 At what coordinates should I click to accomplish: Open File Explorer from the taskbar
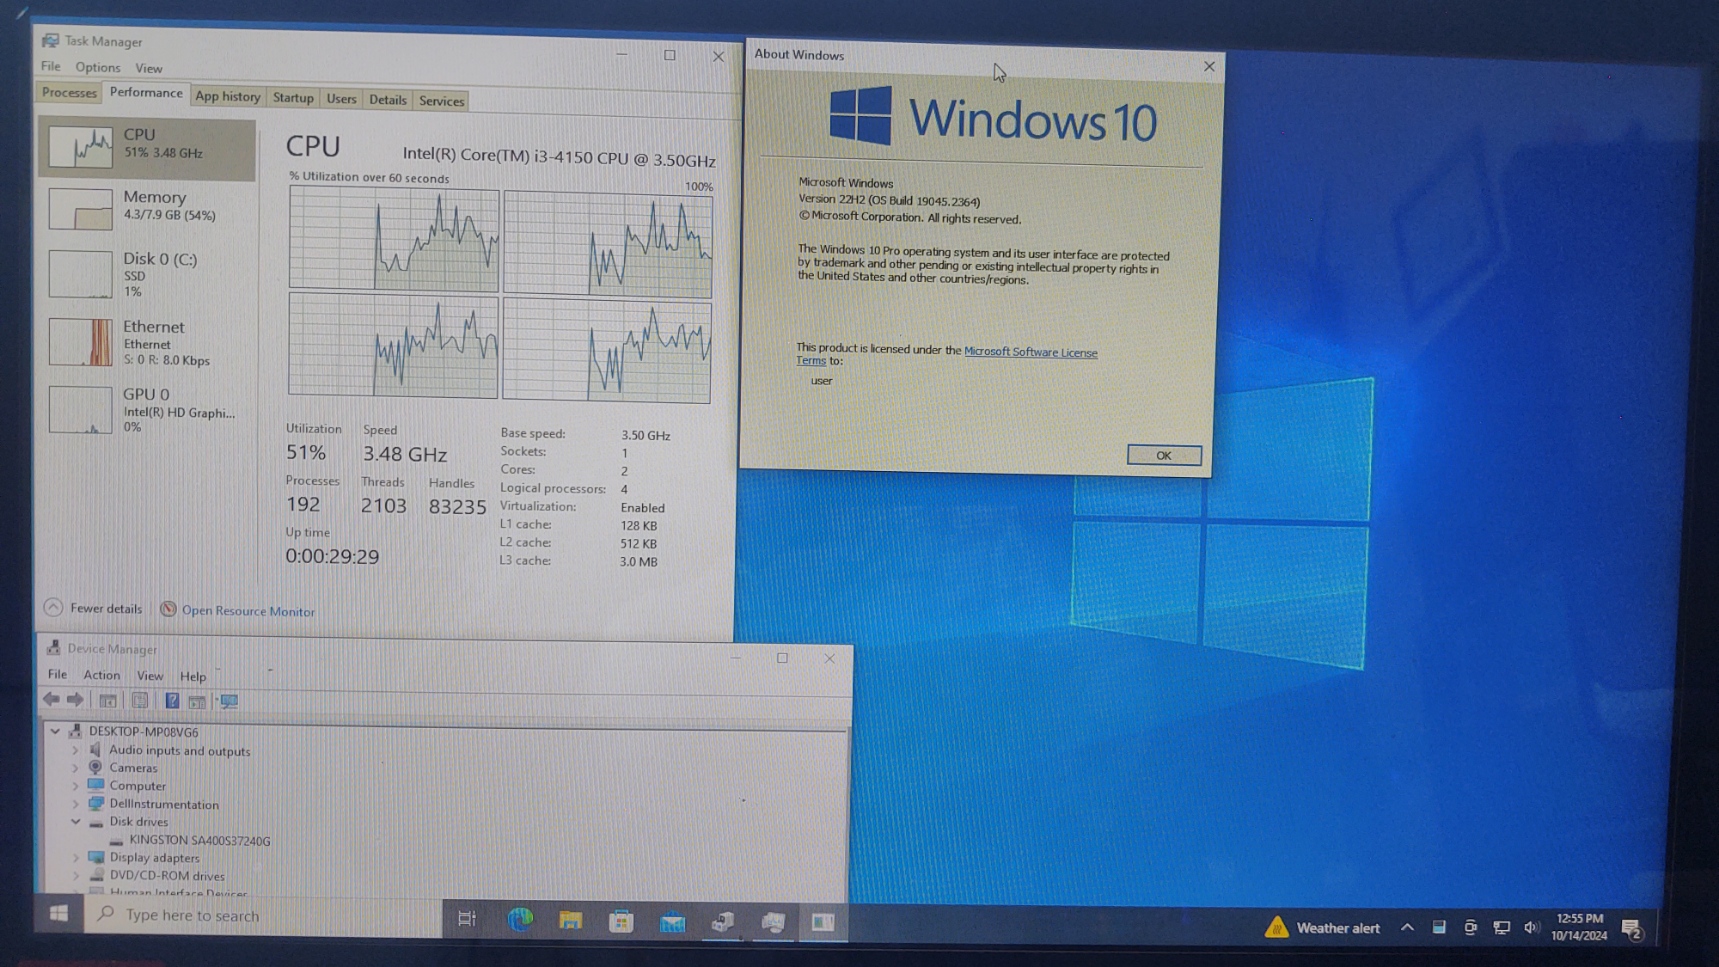(571, 921)
